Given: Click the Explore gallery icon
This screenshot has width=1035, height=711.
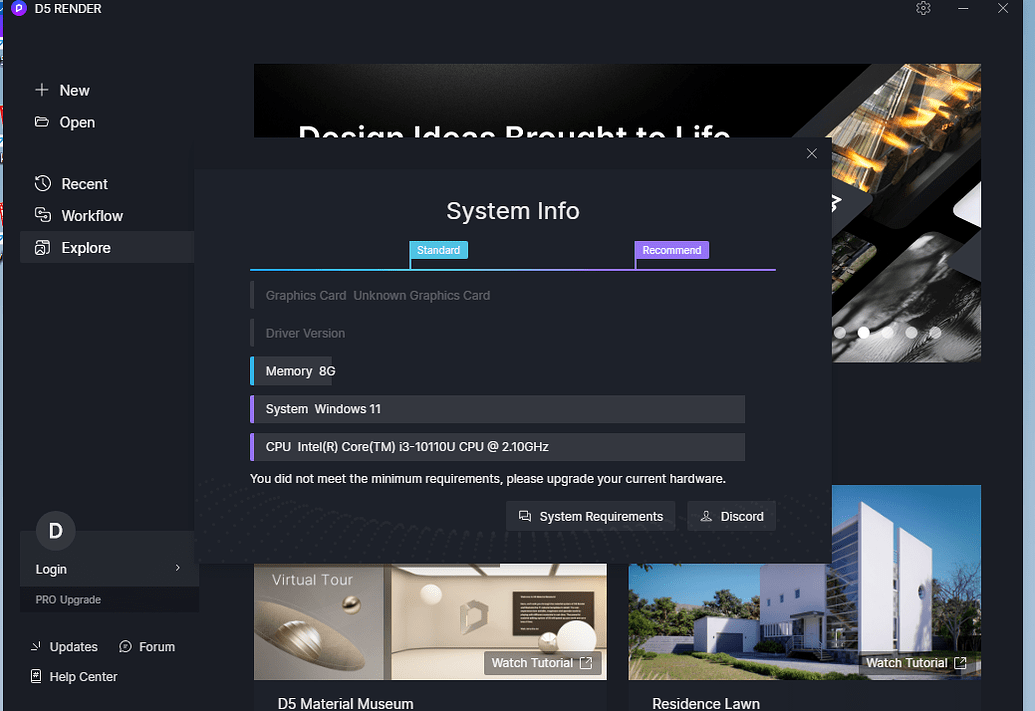Looking at the screenshot, I should pyautogui.click(x=42, y=248).
